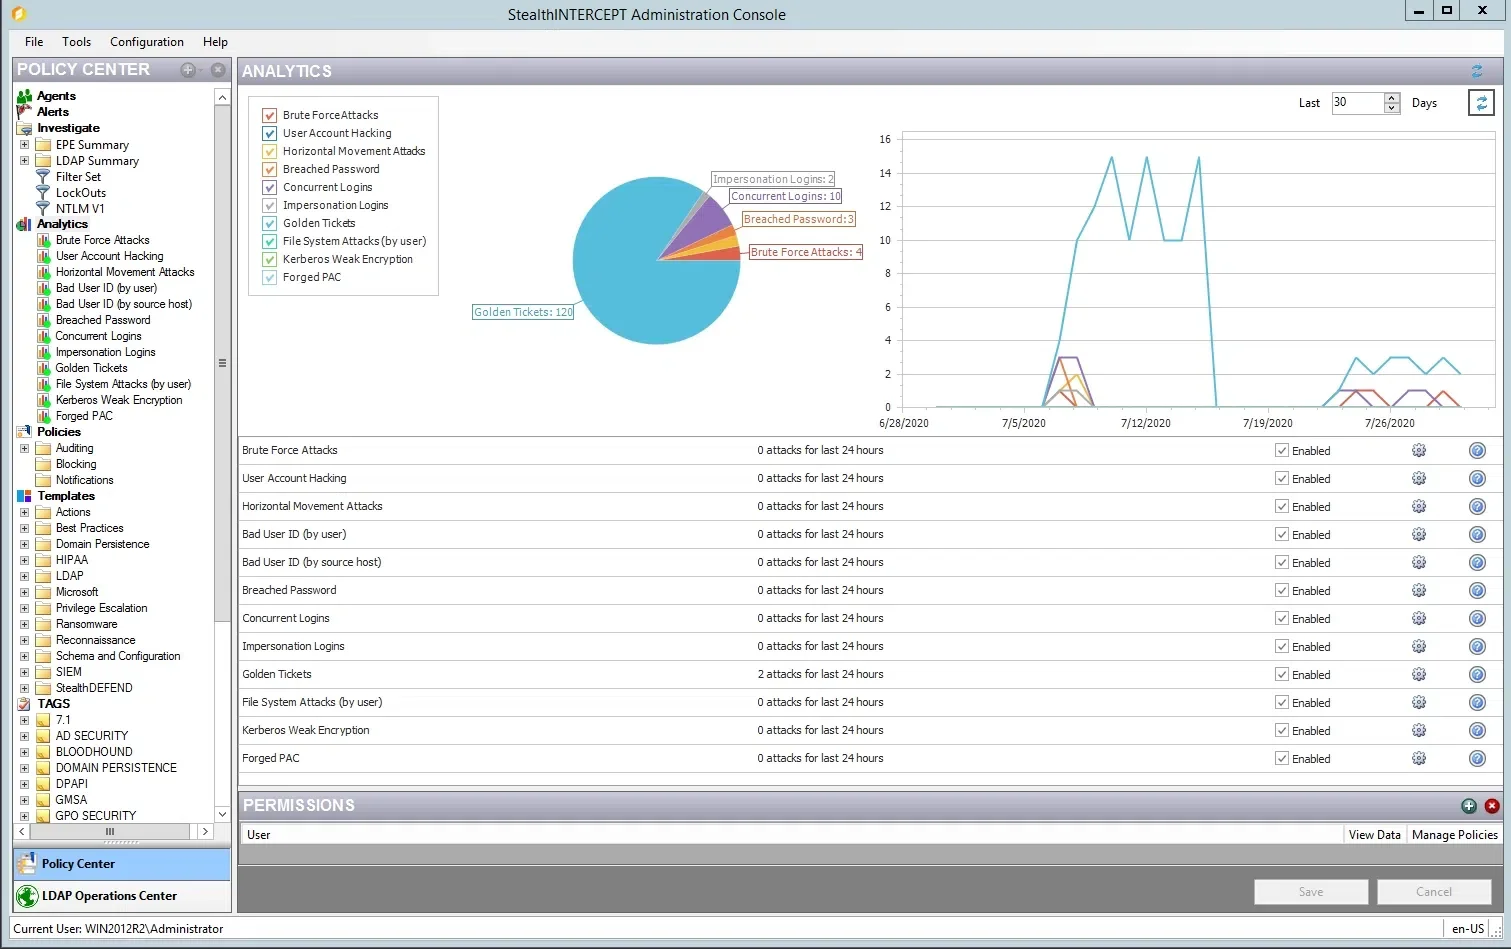Select the Filter Set funnel icon
Screen dimensions: 1511x949
click(43, 177)
